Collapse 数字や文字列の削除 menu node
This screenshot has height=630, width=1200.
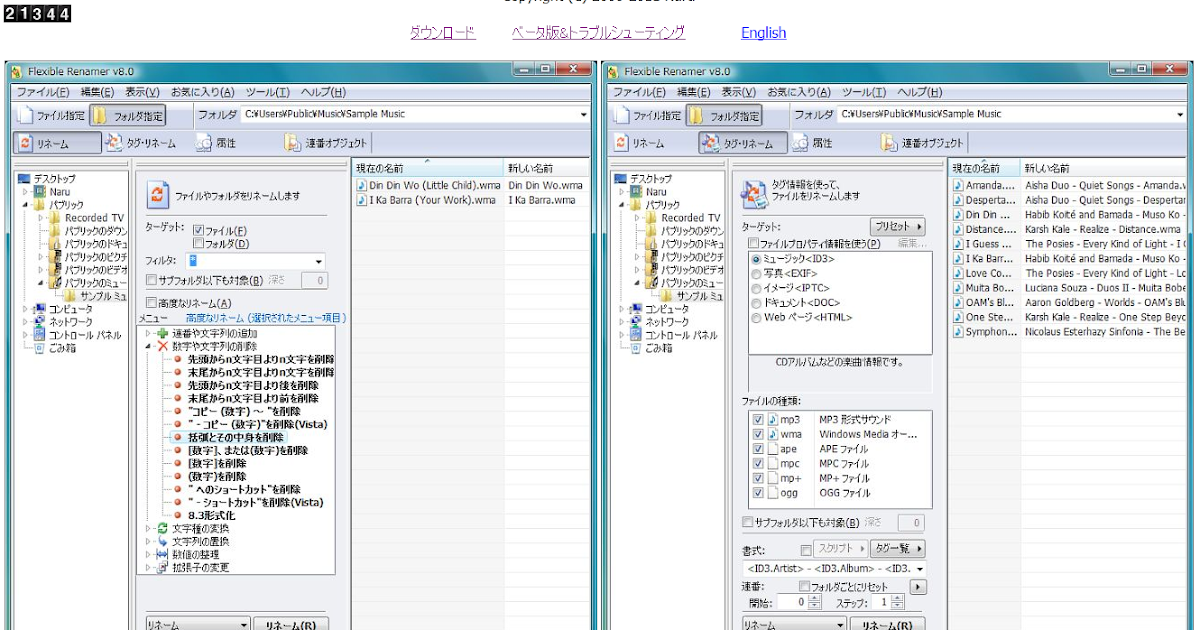(148, 346)
